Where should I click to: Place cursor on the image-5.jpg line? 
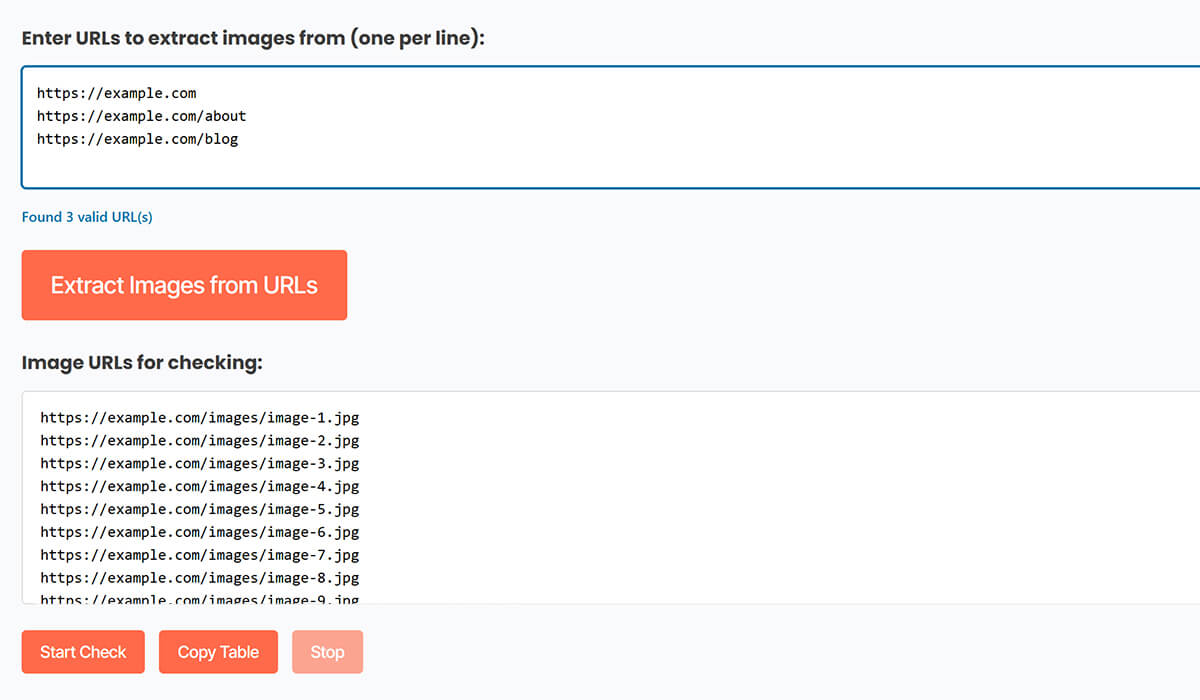199,510
